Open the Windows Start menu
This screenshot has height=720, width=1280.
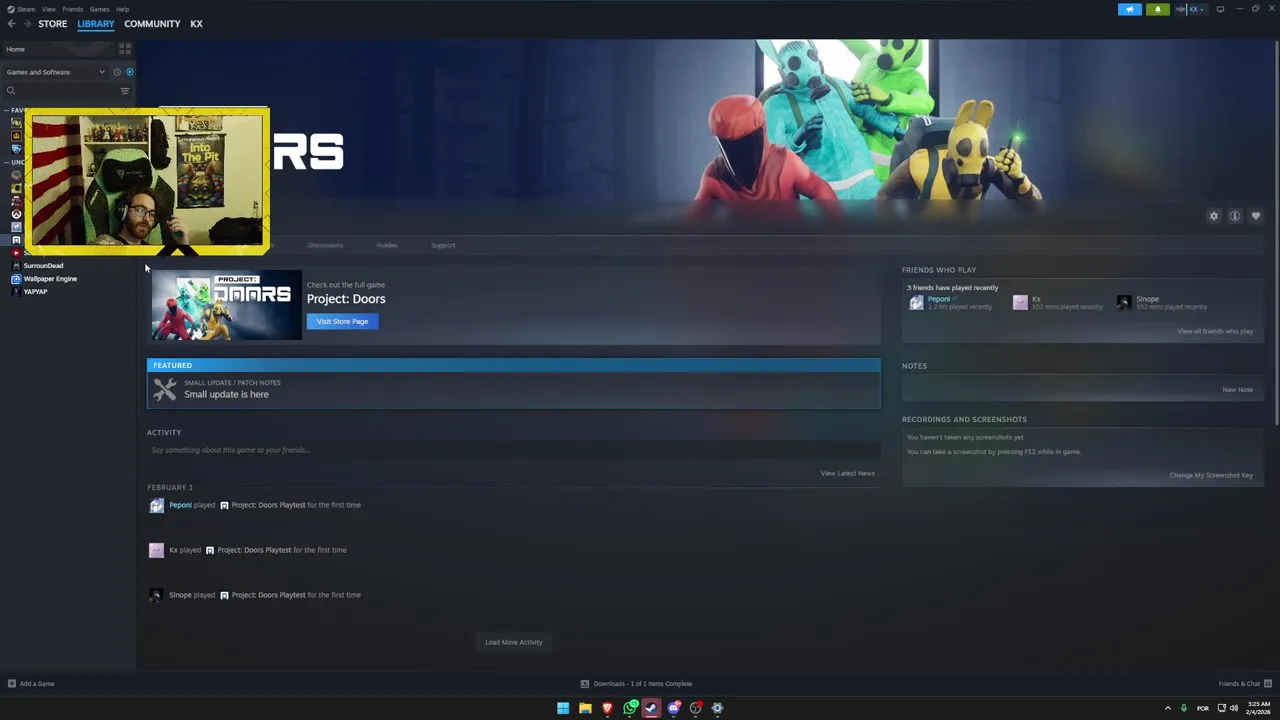pos(563,708)
